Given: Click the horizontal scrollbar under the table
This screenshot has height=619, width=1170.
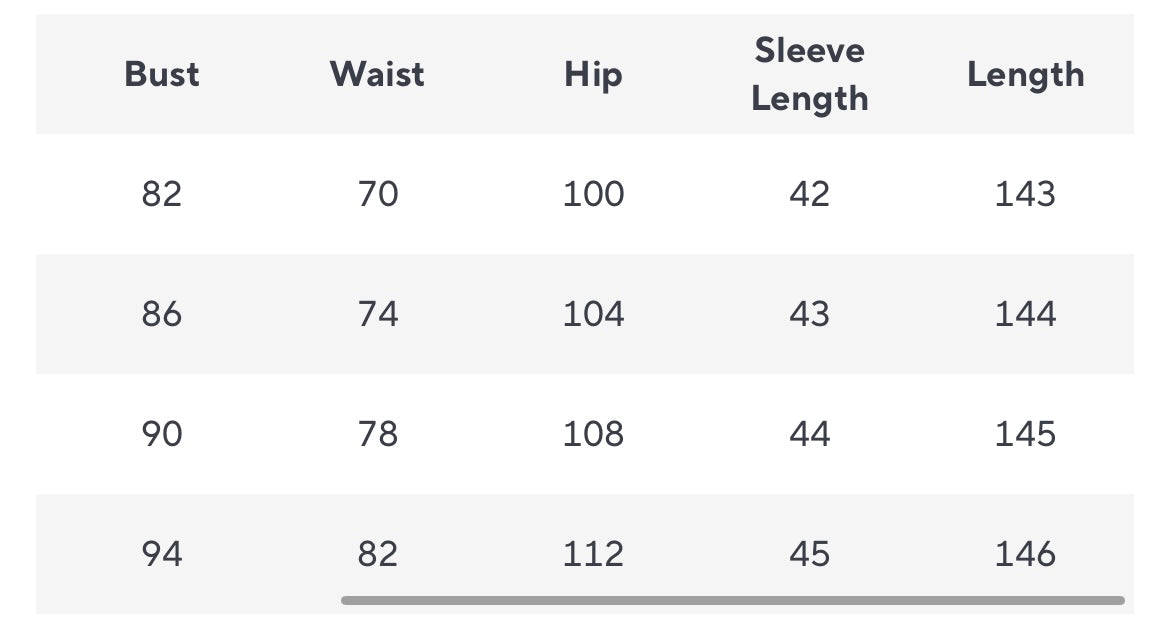Looking at the screenshot, I should (x=732, y=601).
